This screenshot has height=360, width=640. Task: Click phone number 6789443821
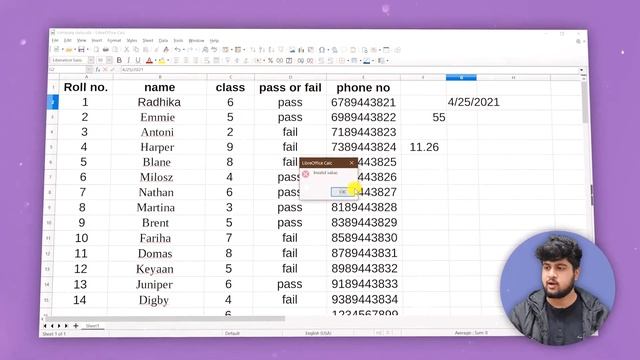click(x=363, y=102)
